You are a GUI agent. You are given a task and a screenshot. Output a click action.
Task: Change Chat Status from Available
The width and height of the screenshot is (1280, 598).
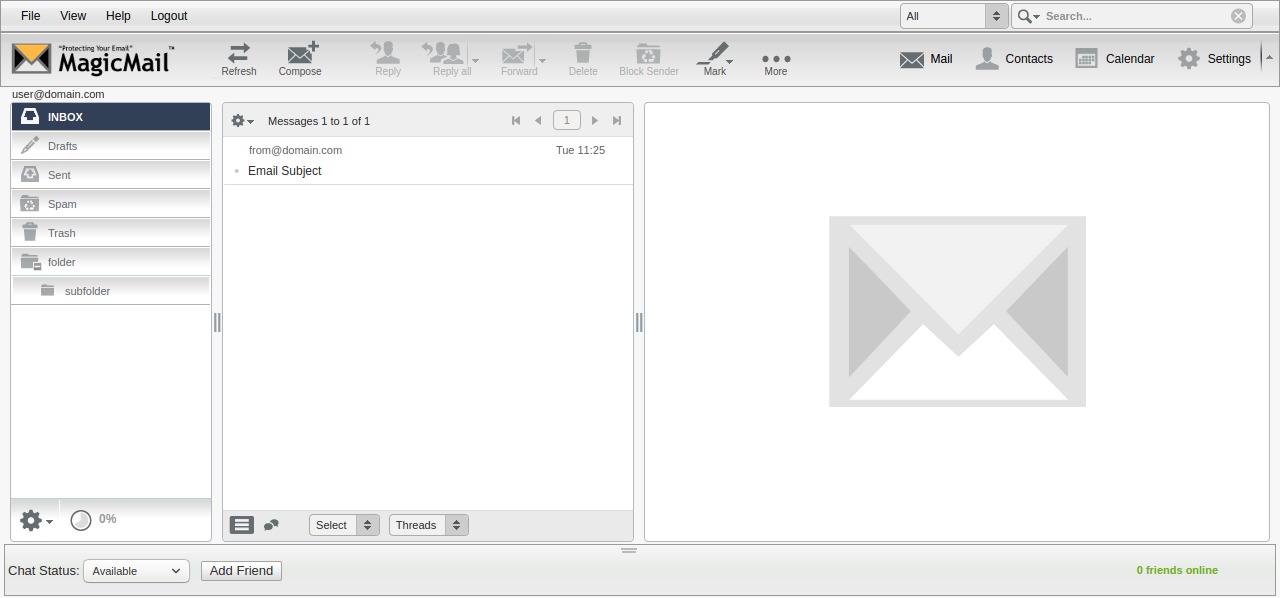[136, 570]
